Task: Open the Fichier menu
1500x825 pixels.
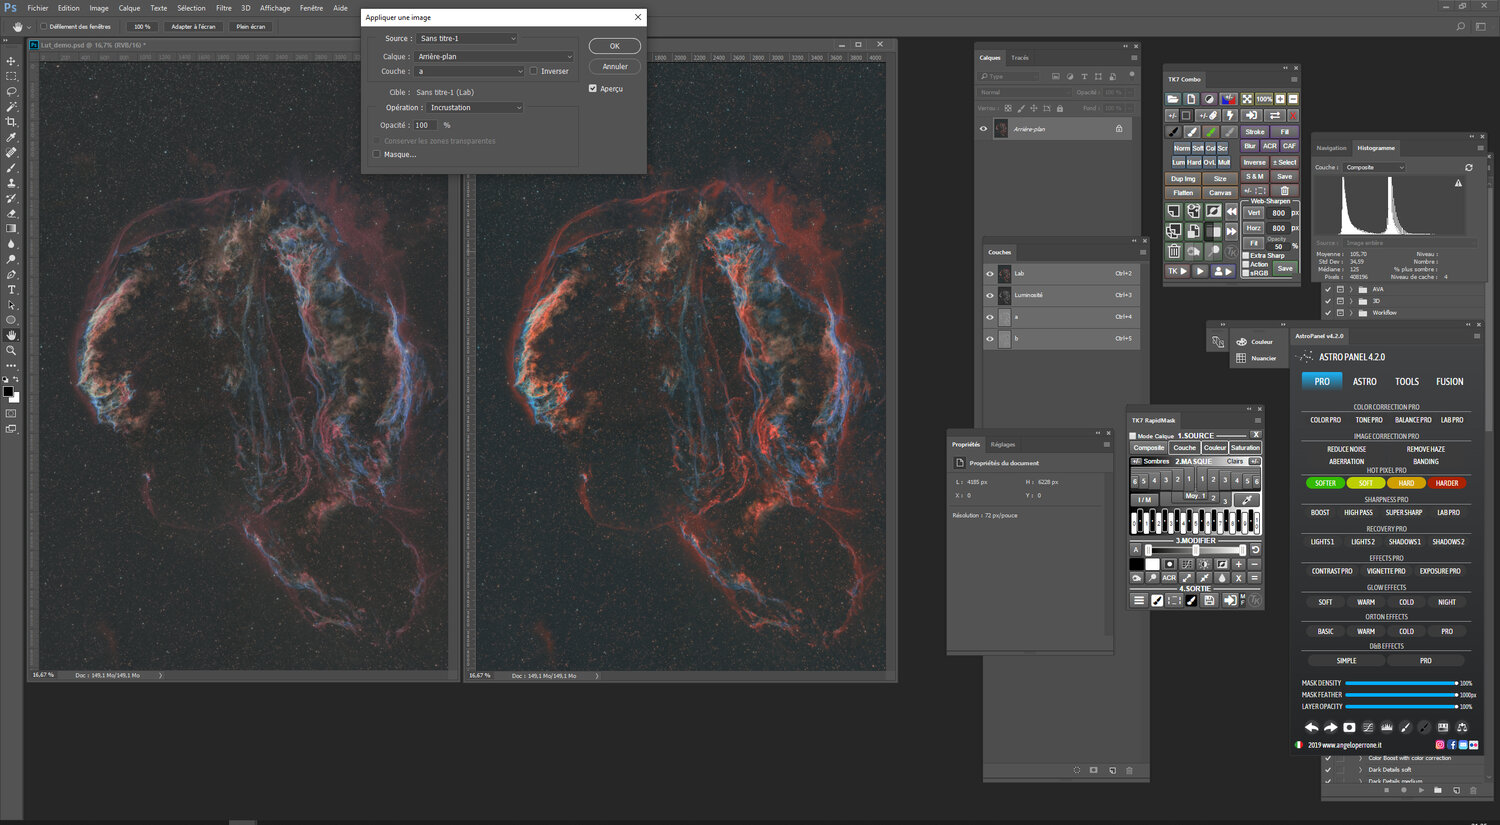Action: [x=38, y=8]
